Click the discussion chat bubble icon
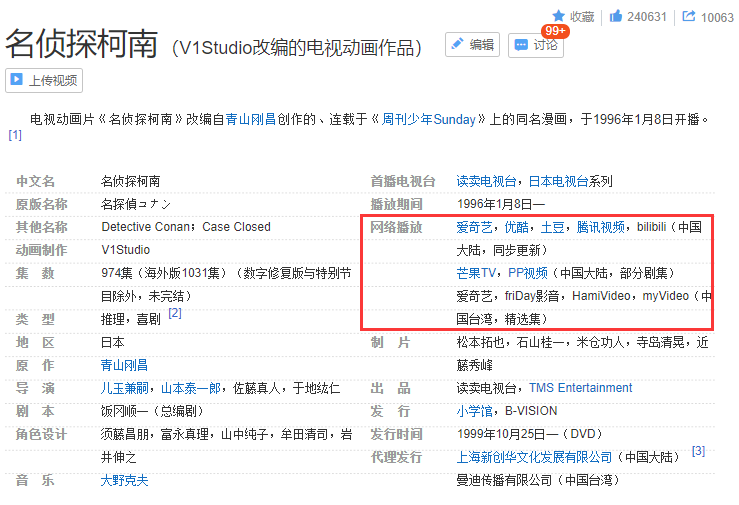Screen dimensions: 739x505 point(521,45)
